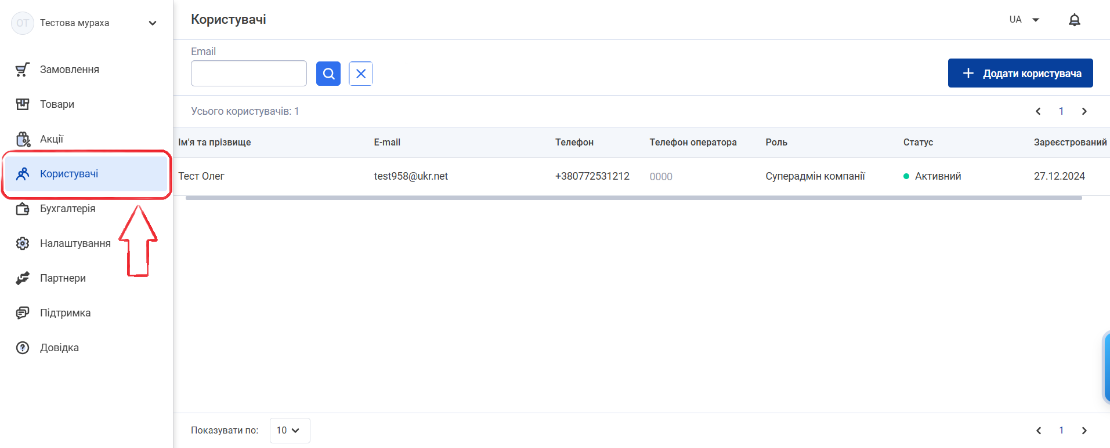
Task: Click registration date 27.12.2024
Action: coord(1059,176)
